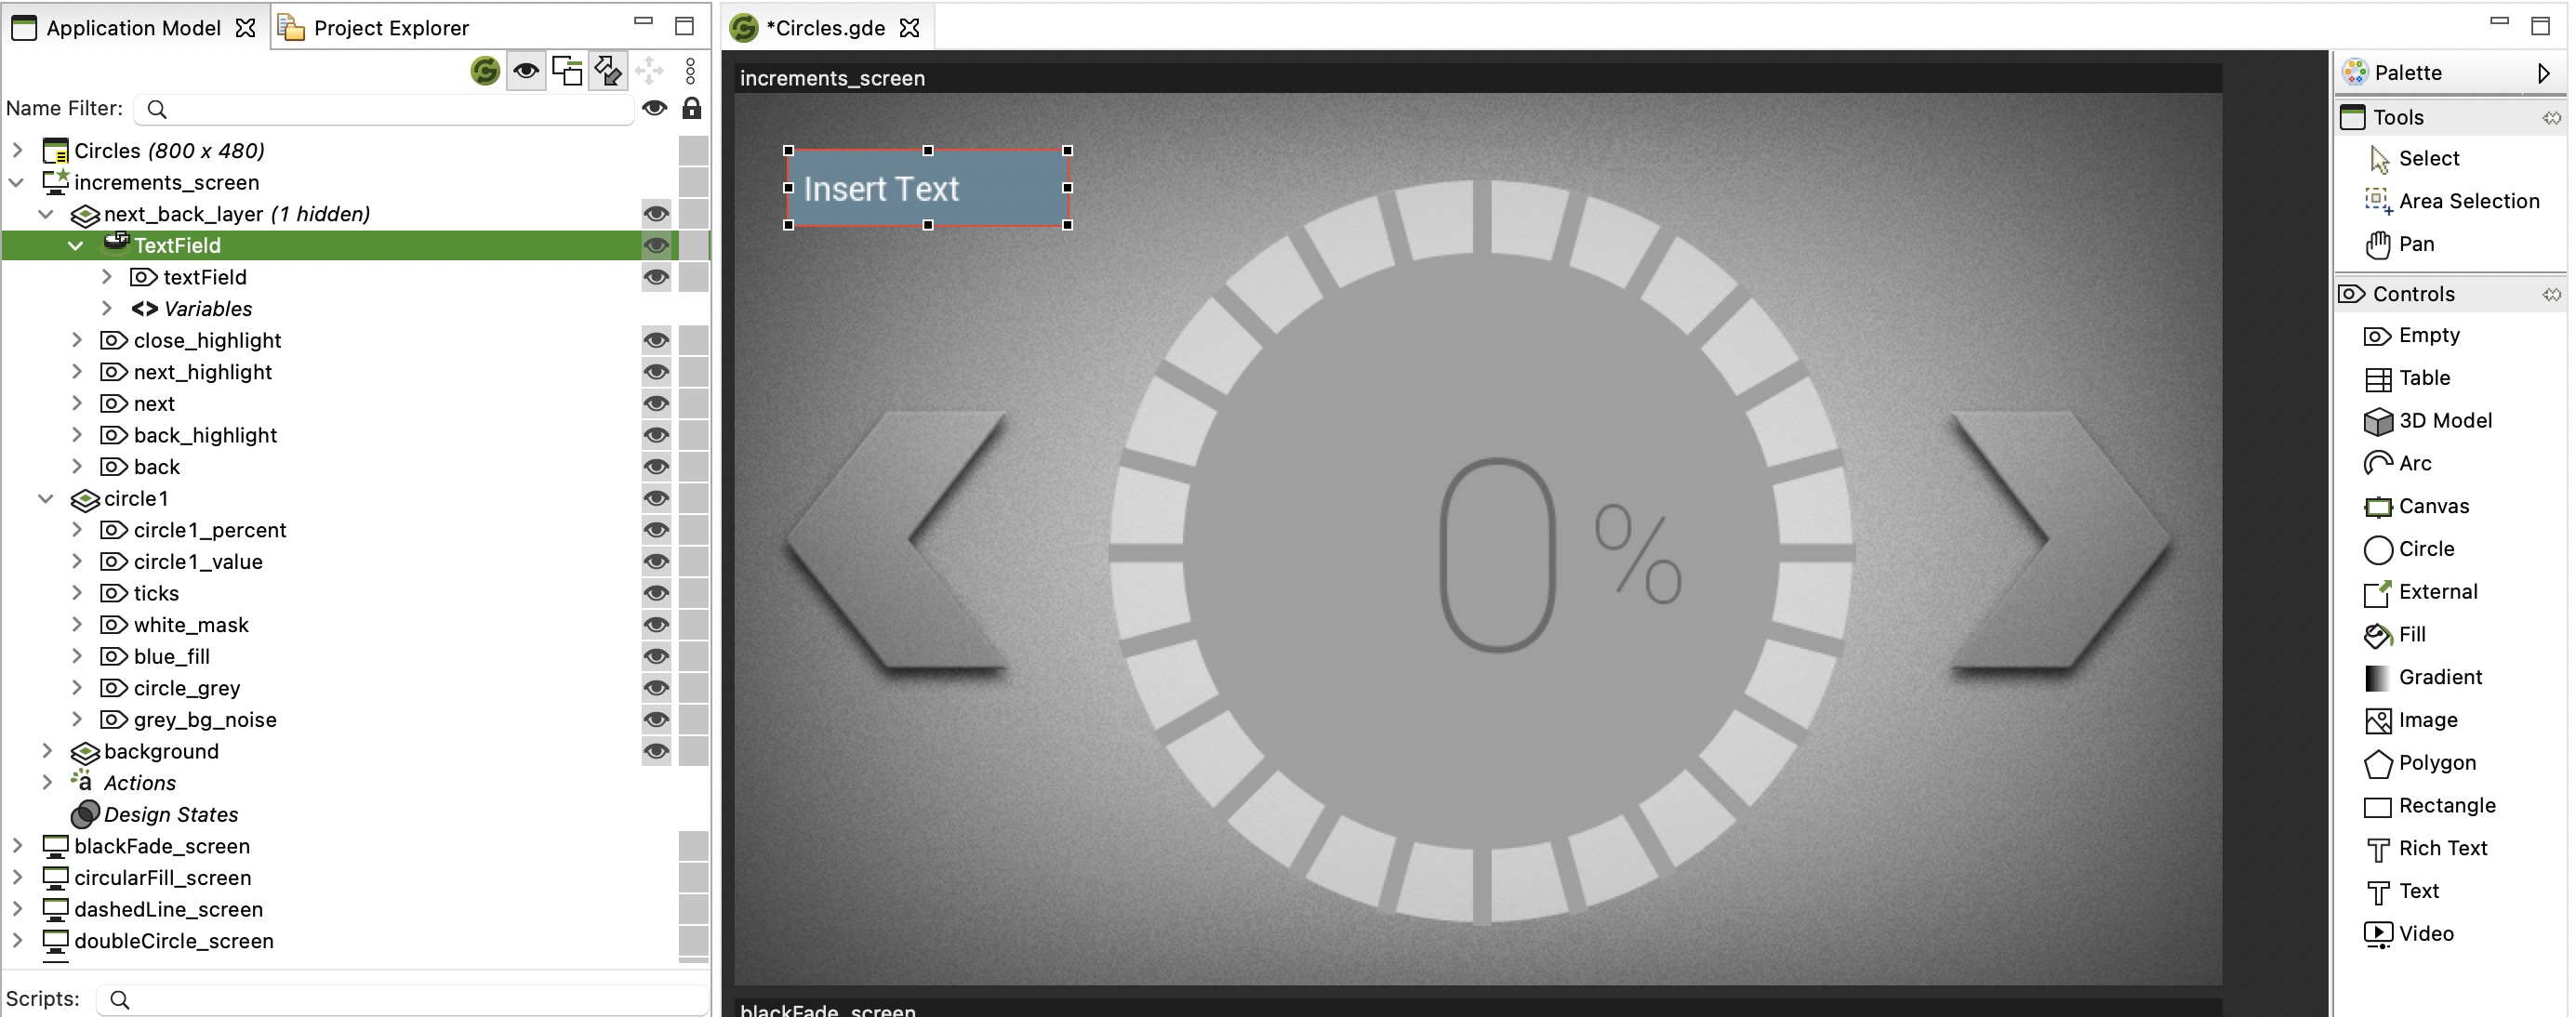Choose the Video control
The width and height of the screenshot is (2576, 1017).
pos(2409,934)
